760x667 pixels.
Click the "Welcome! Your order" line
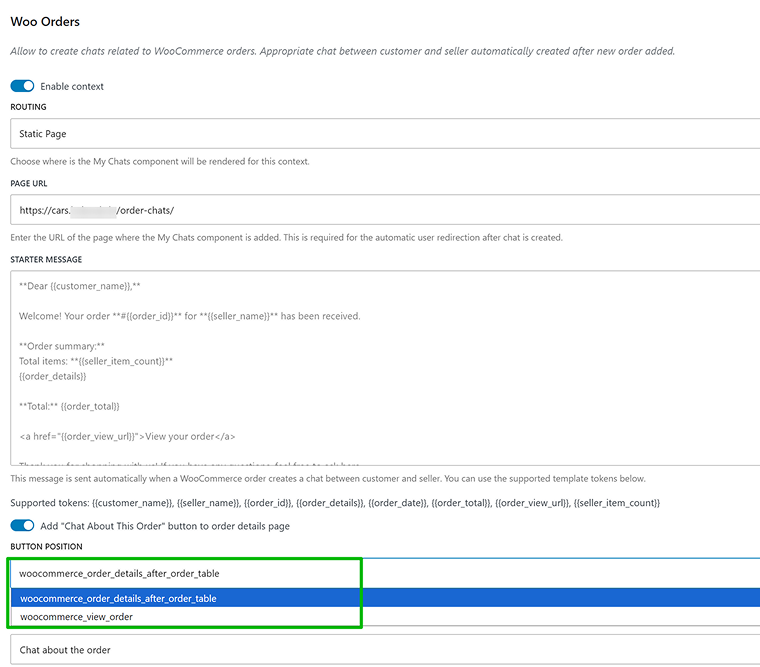(190, 316)
